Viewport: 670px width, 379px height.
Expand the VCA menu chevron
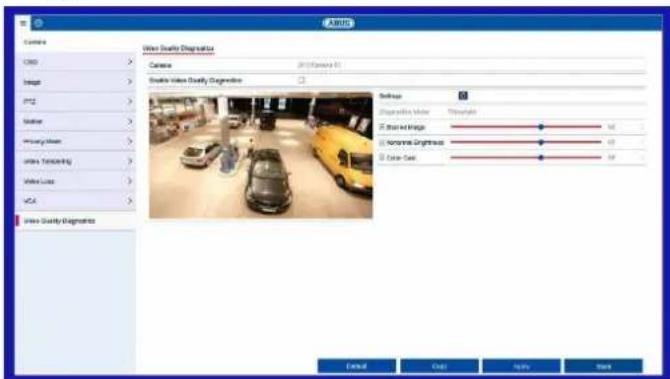click(x=130, y=201)
